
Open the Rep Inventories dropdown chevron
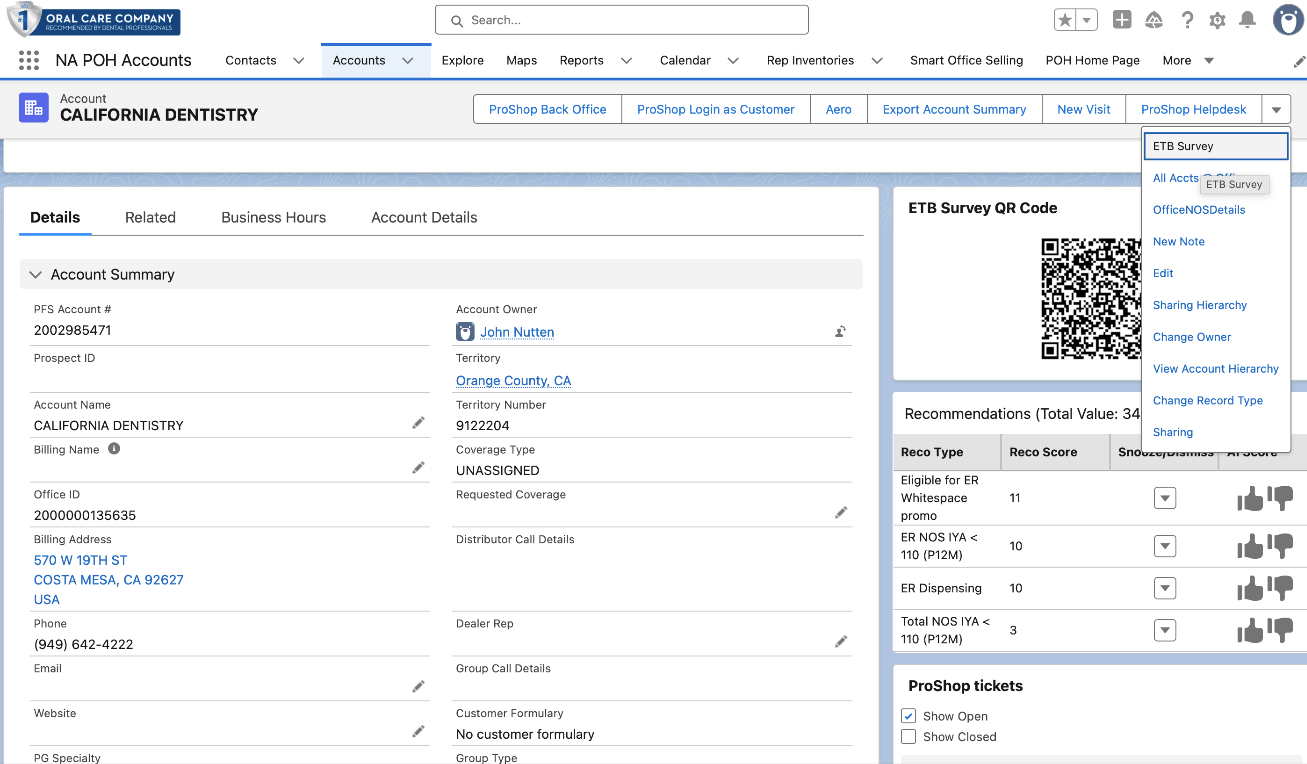pos(877,61)
